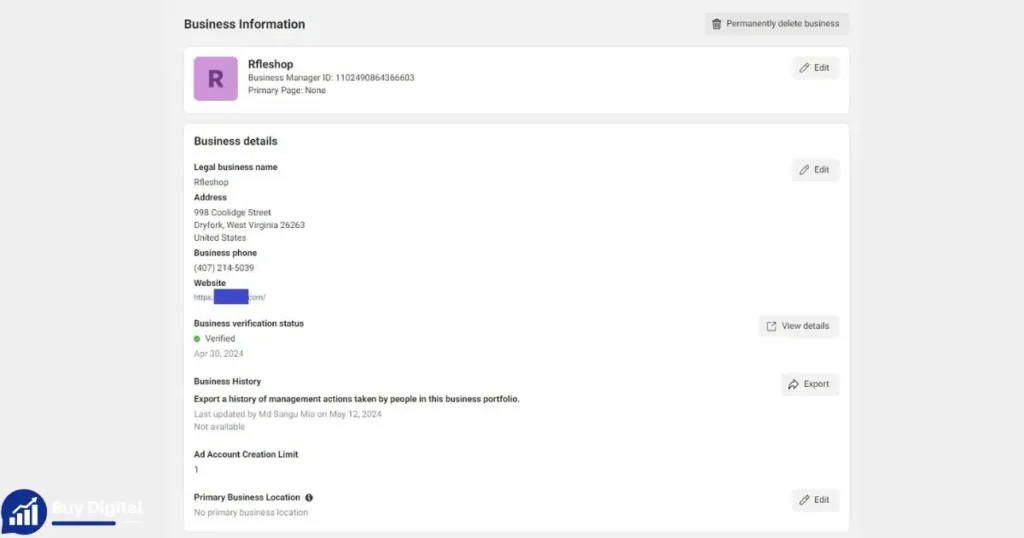
Task: Click the Permanently delete business button
Action: [776, 24]
